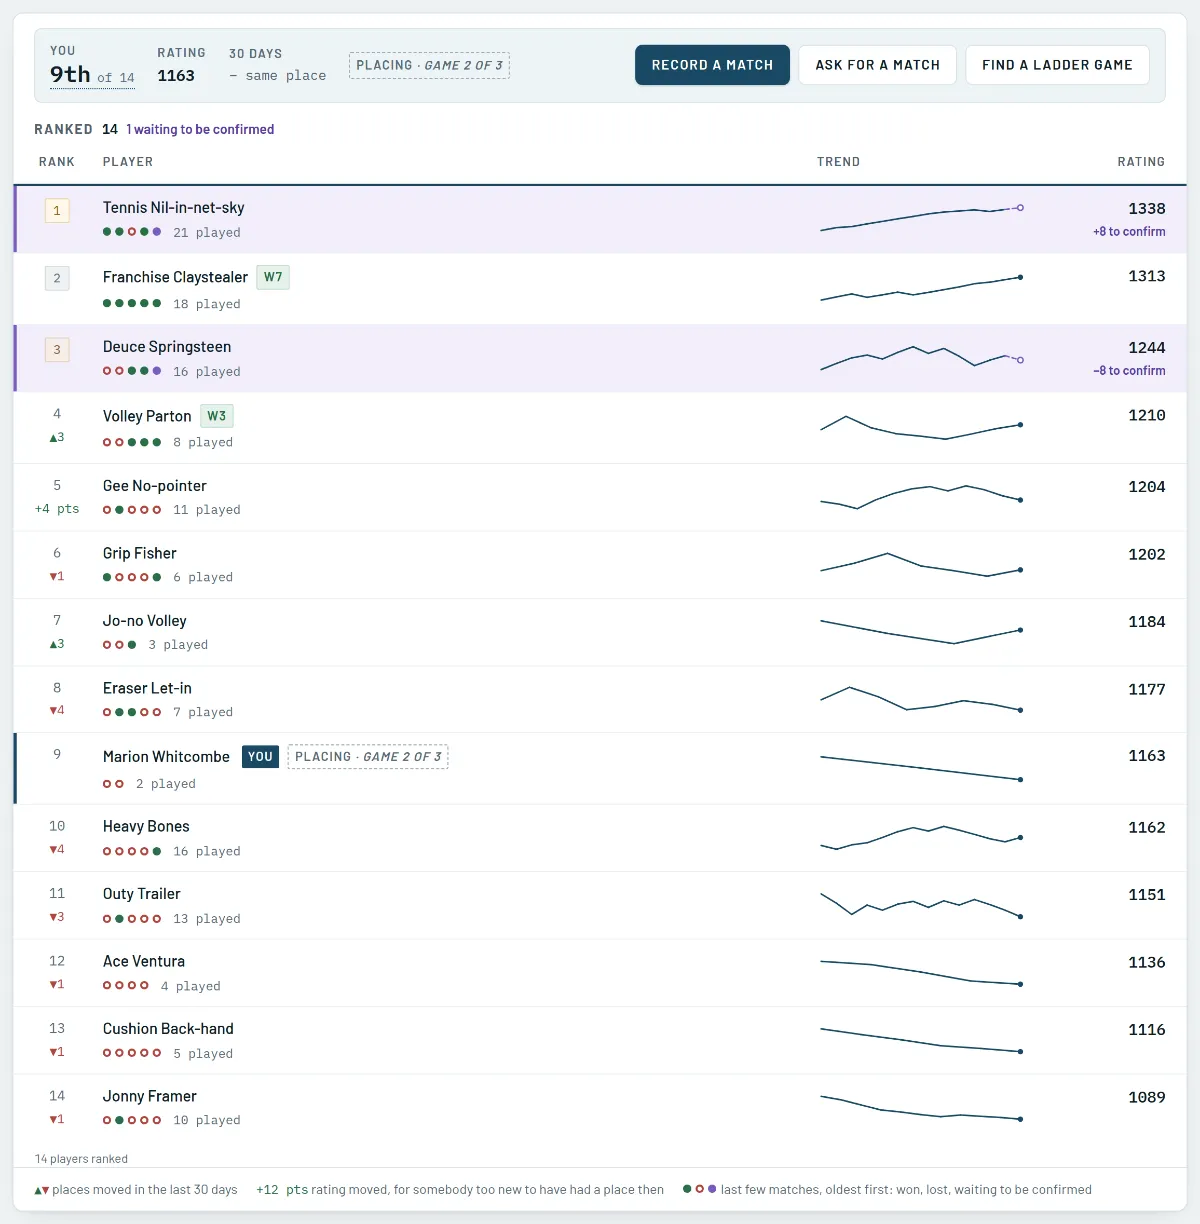Viewport: 1200px width, 1224px height.
Task: Click the PLAYER column header
Action: click(128, 162)
